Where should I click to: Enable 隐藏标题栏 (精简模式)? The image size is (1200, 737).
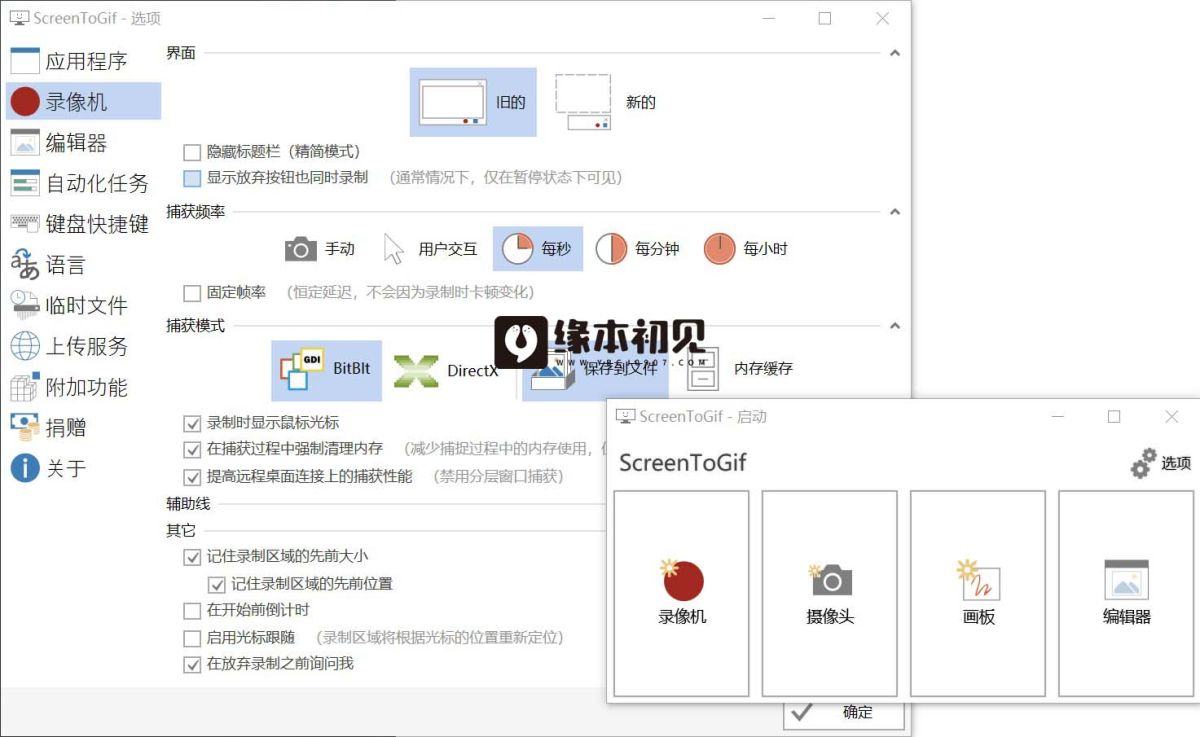click(192, 152)
